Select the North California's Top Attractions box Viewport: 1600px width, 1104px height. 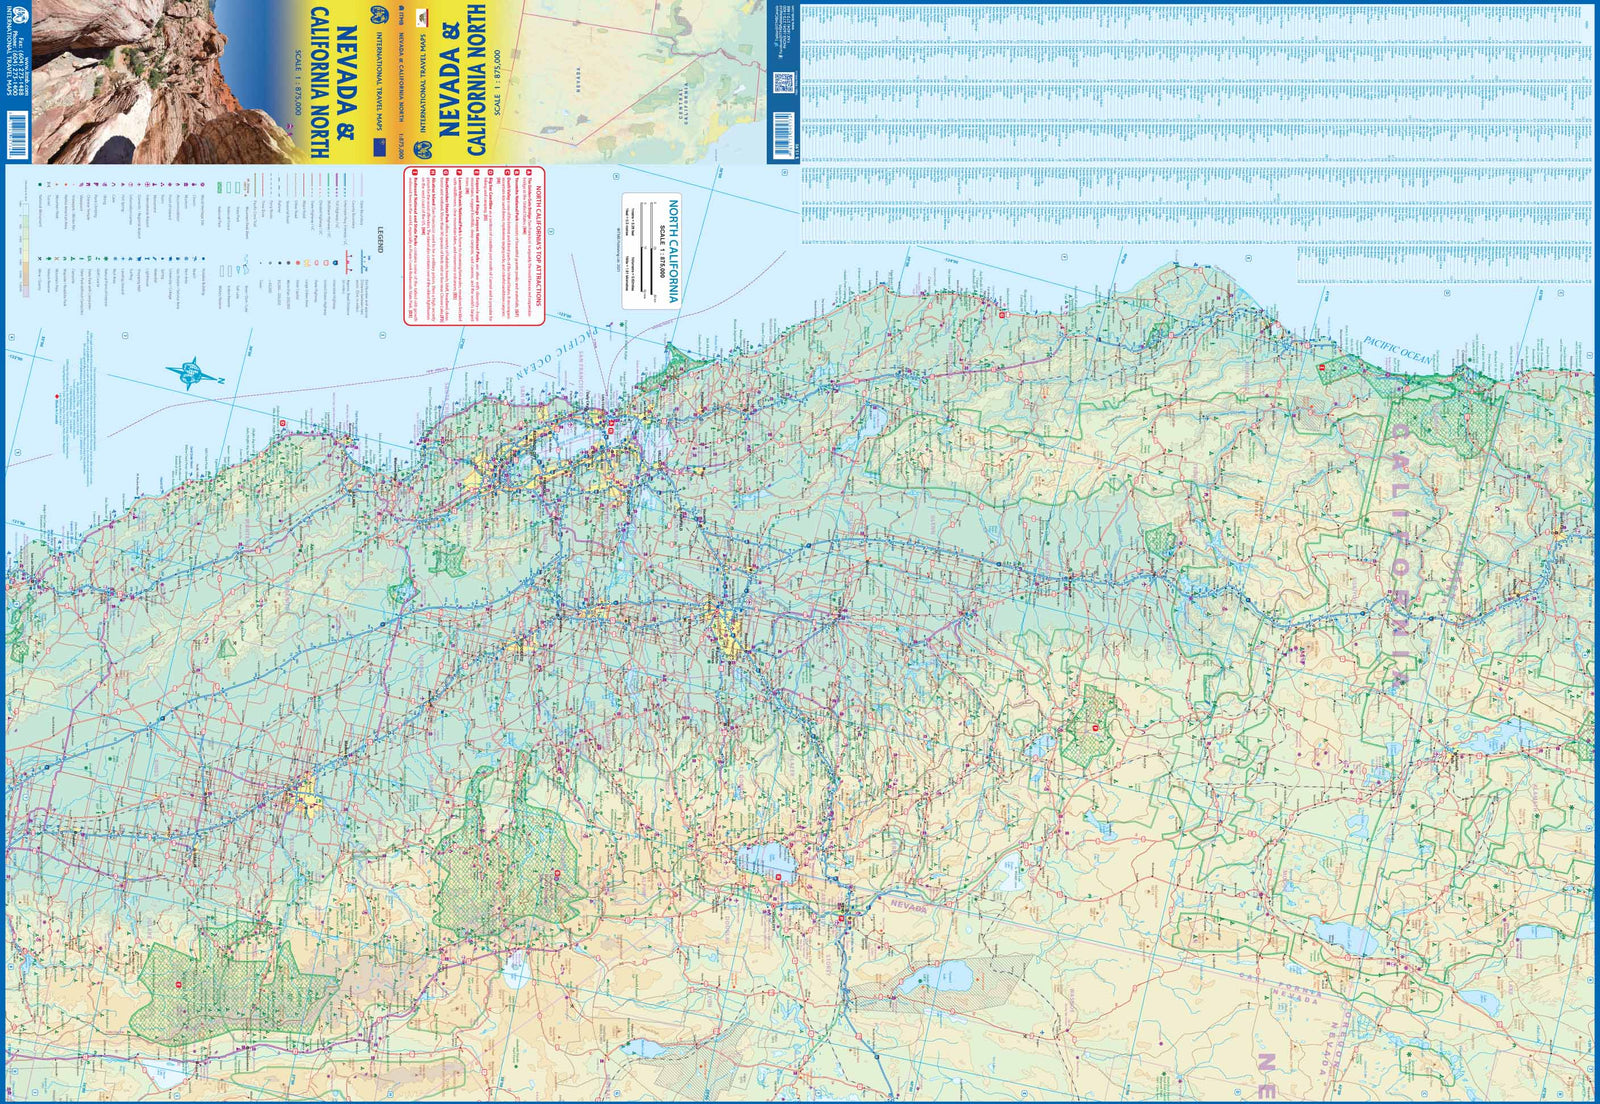[474, 246]
